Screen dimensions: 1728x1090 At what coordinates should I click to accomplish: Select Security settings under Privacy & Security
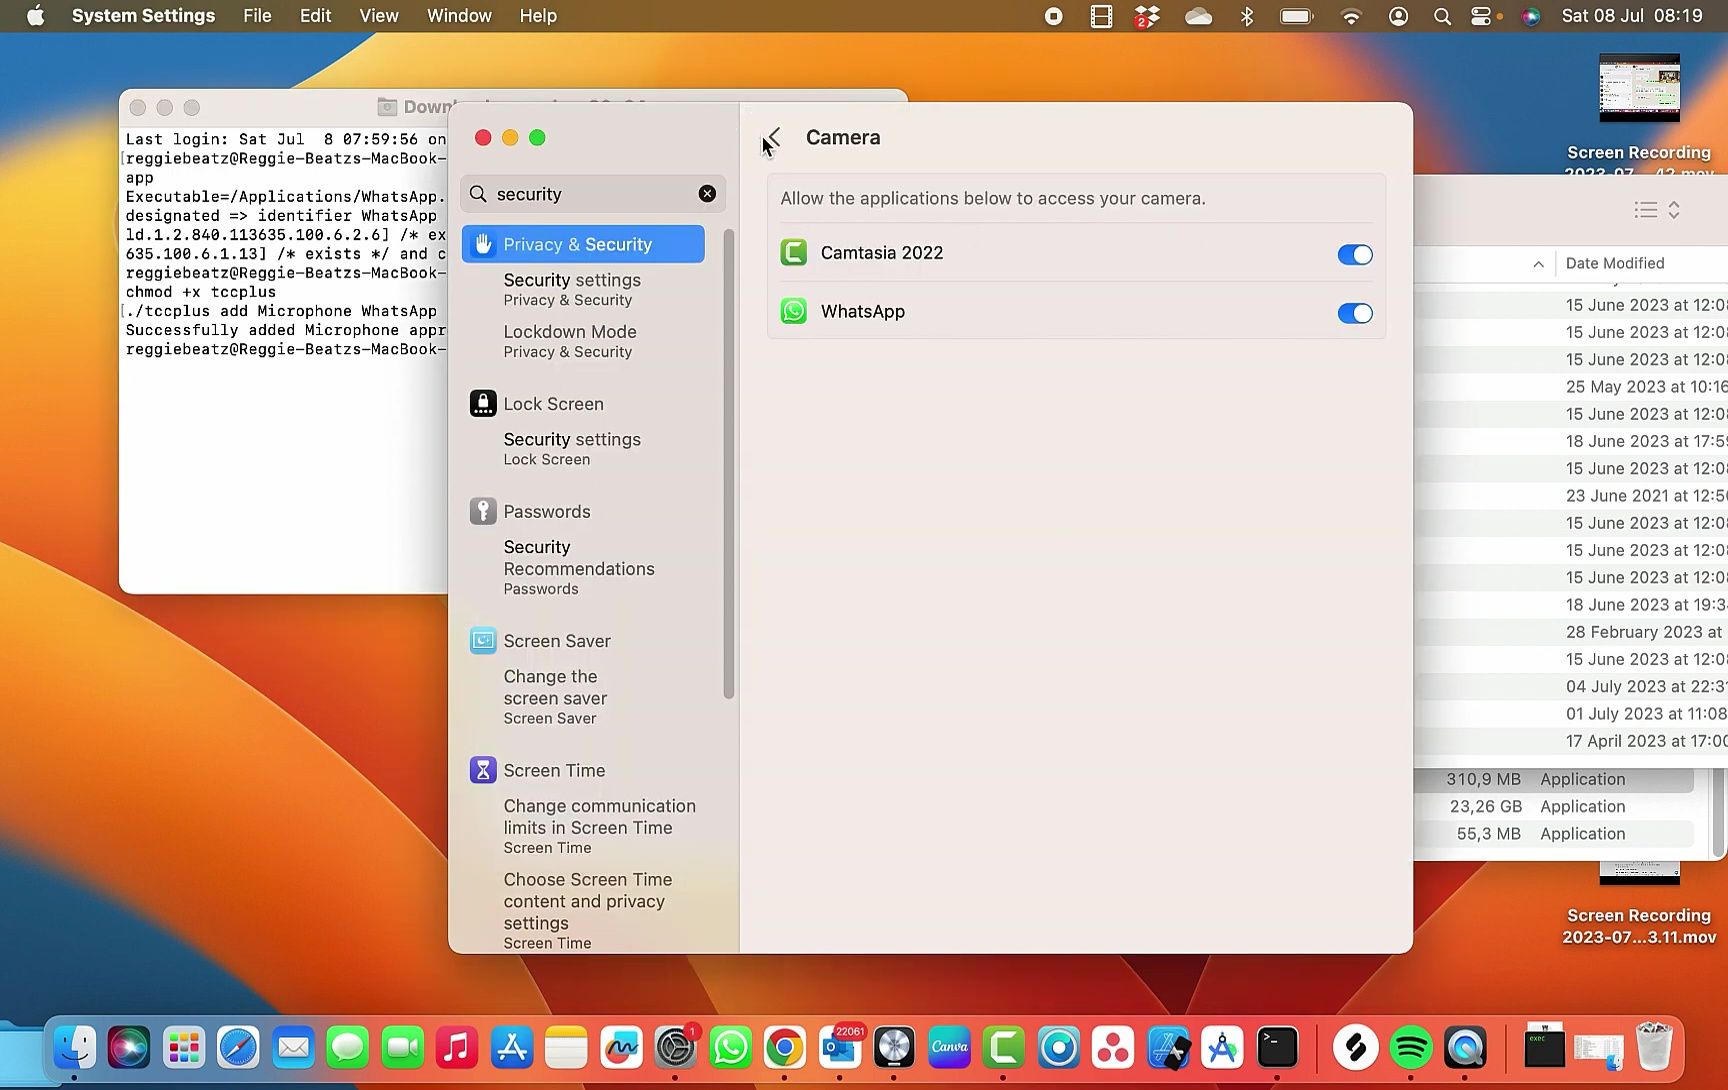[572, 289]
